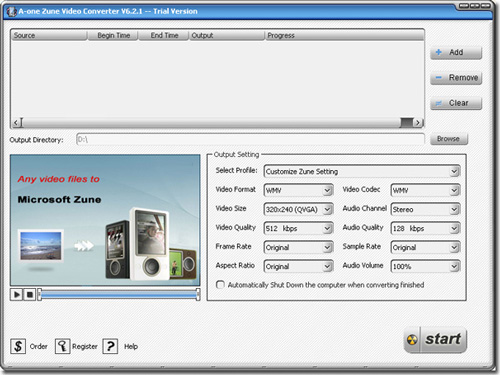Click the A-one app icon in title bar

coord(12,11)
